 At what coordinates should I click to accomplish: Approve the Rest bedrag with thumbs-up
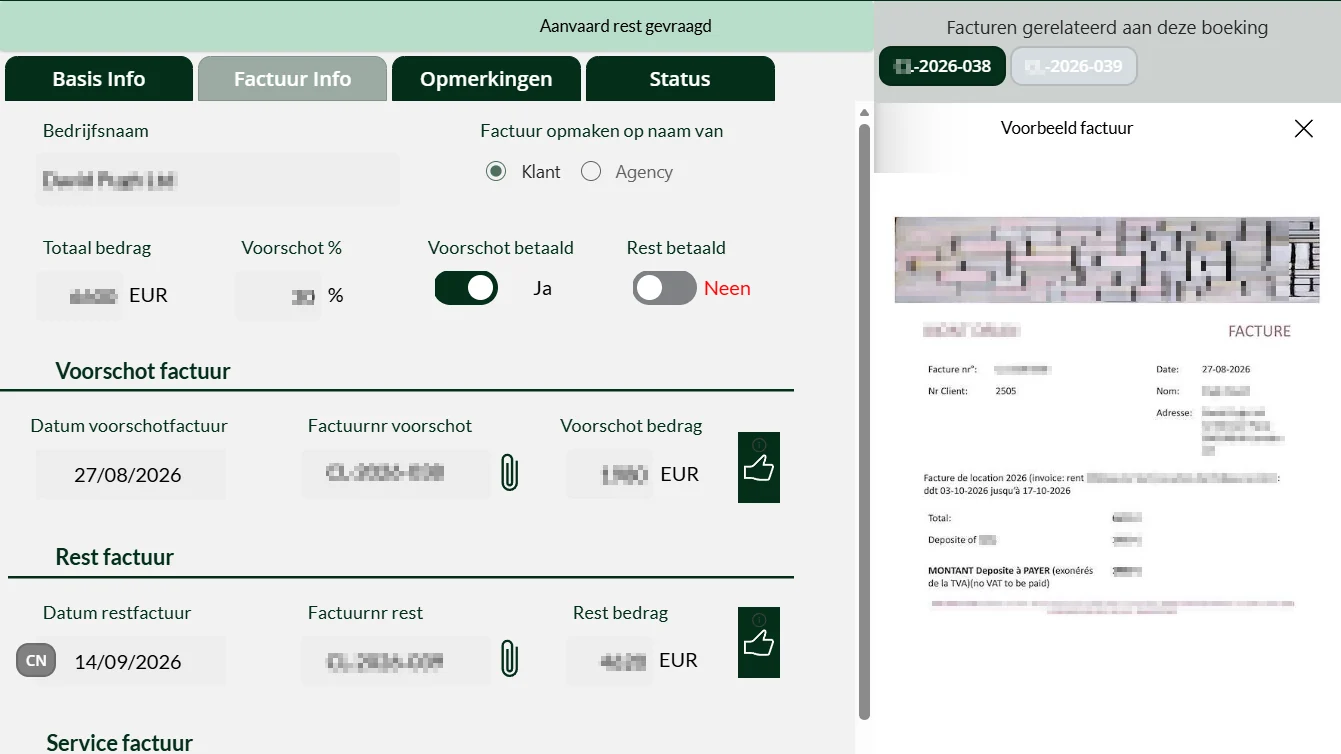click(759, 642)
